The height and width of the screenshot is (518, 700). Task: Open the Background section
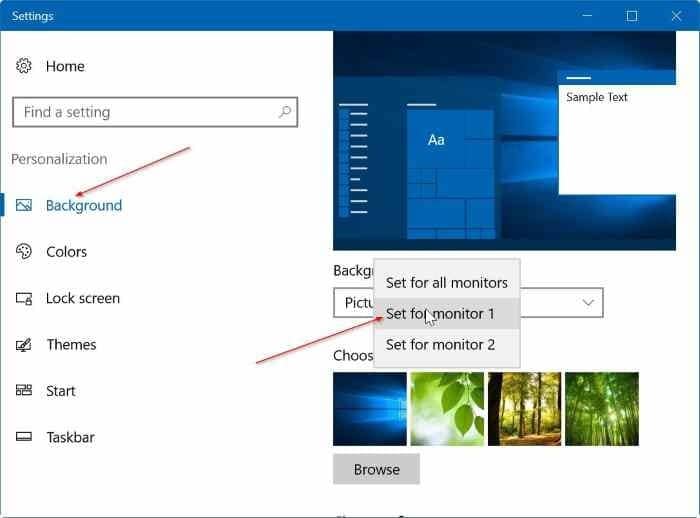point(84,205)
